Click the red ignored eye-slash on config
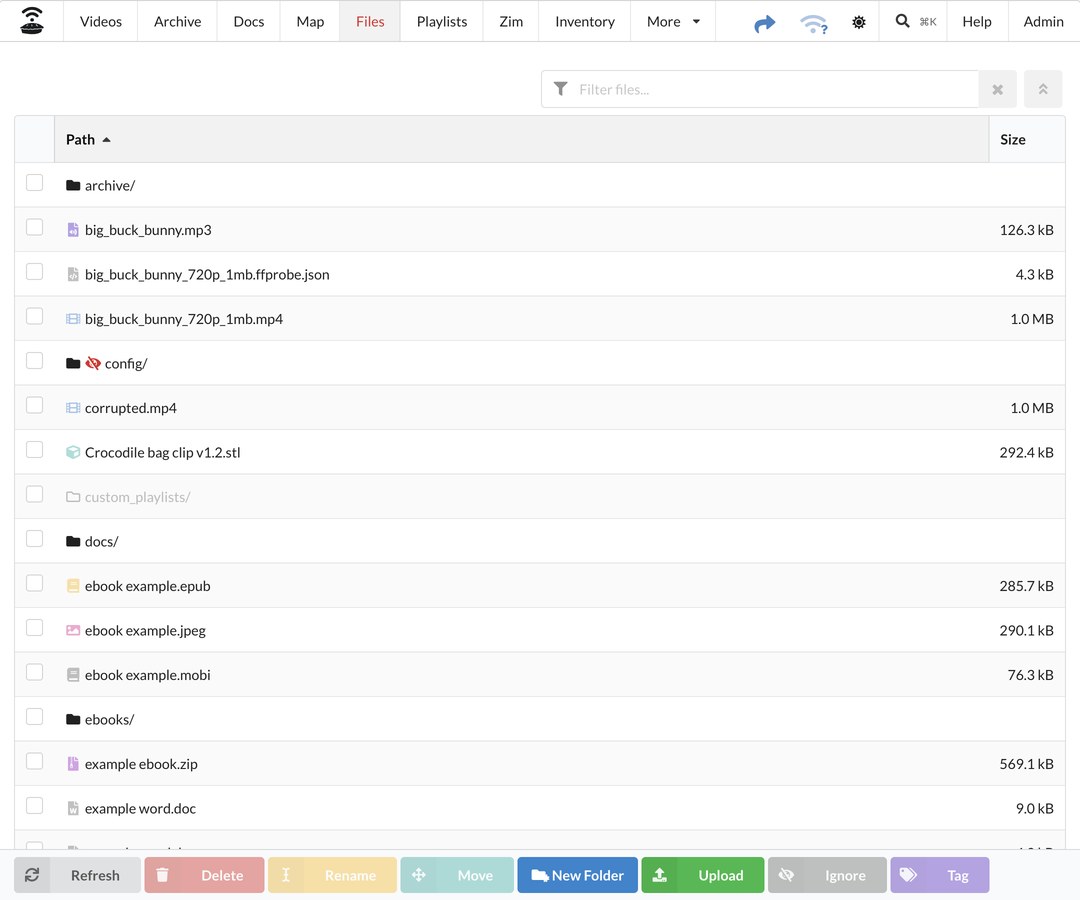This screenshot has width=1080, height=900. (x=93, y=363)
